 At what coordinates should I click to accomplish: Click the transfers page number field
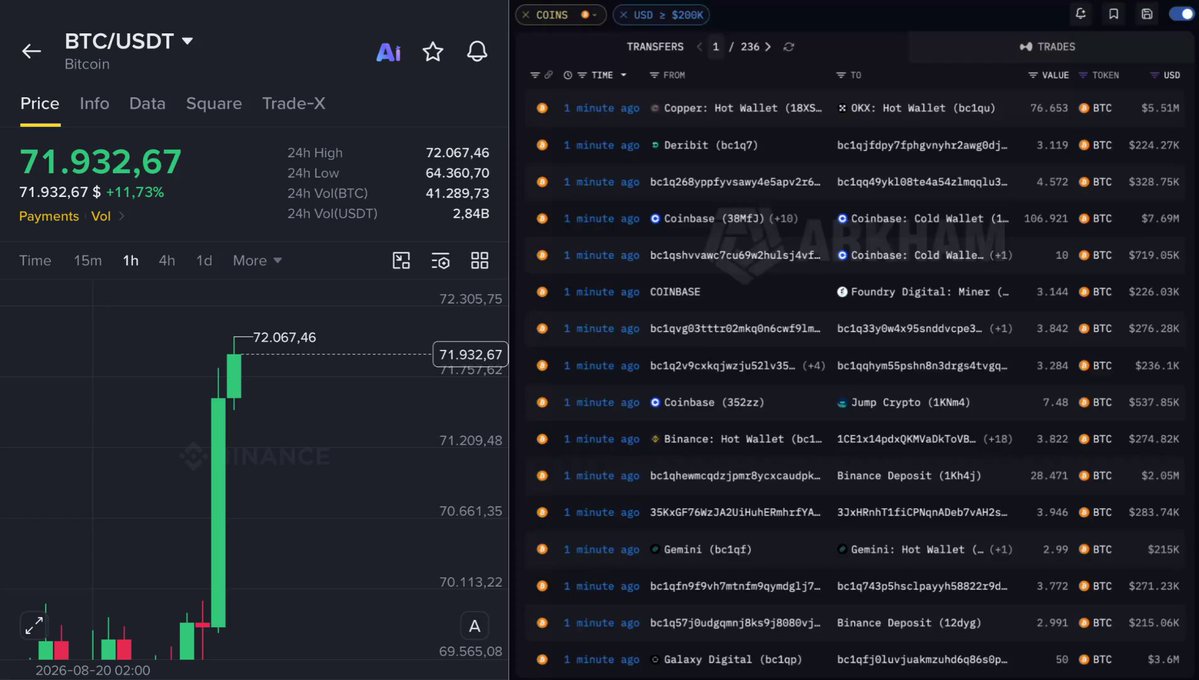pos(716,47)
